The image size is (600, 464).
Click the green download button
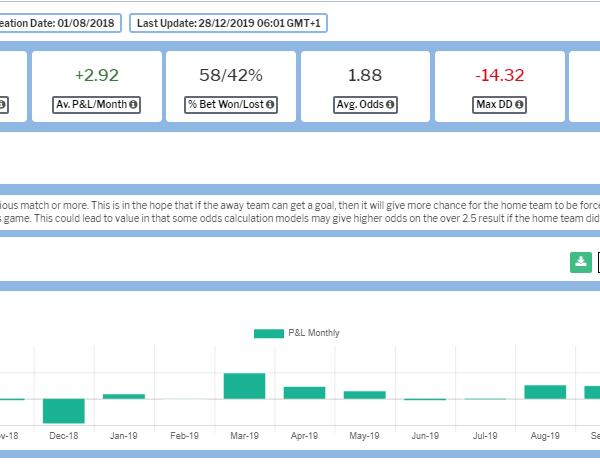(x=581, y=262)
